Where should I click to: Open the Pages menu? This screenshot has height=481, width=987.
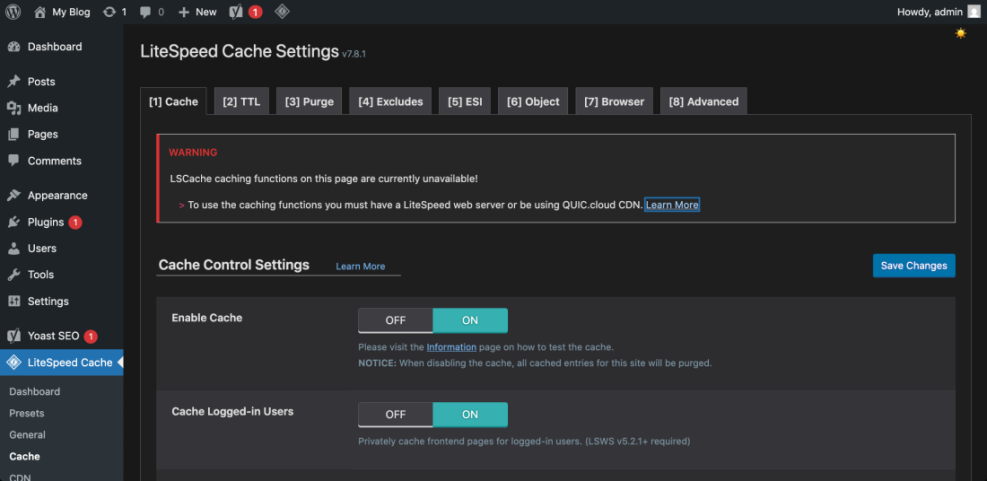43,134
